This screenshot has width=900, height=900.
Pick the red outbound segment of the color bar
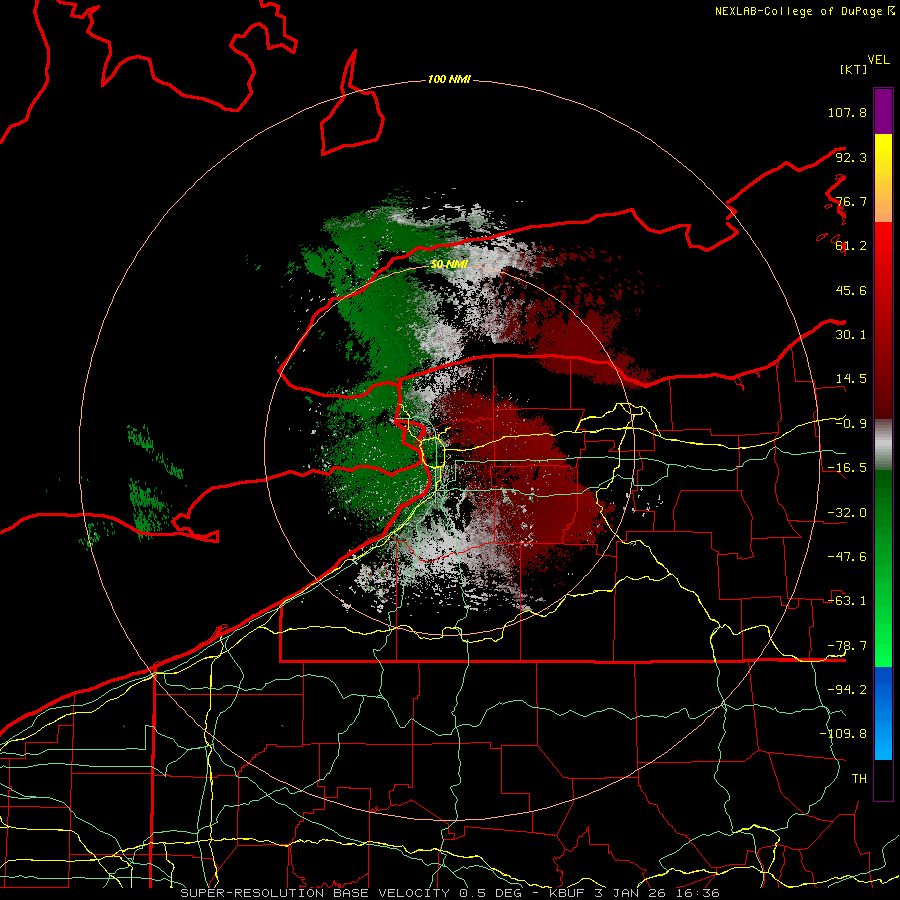click(883, 320)
